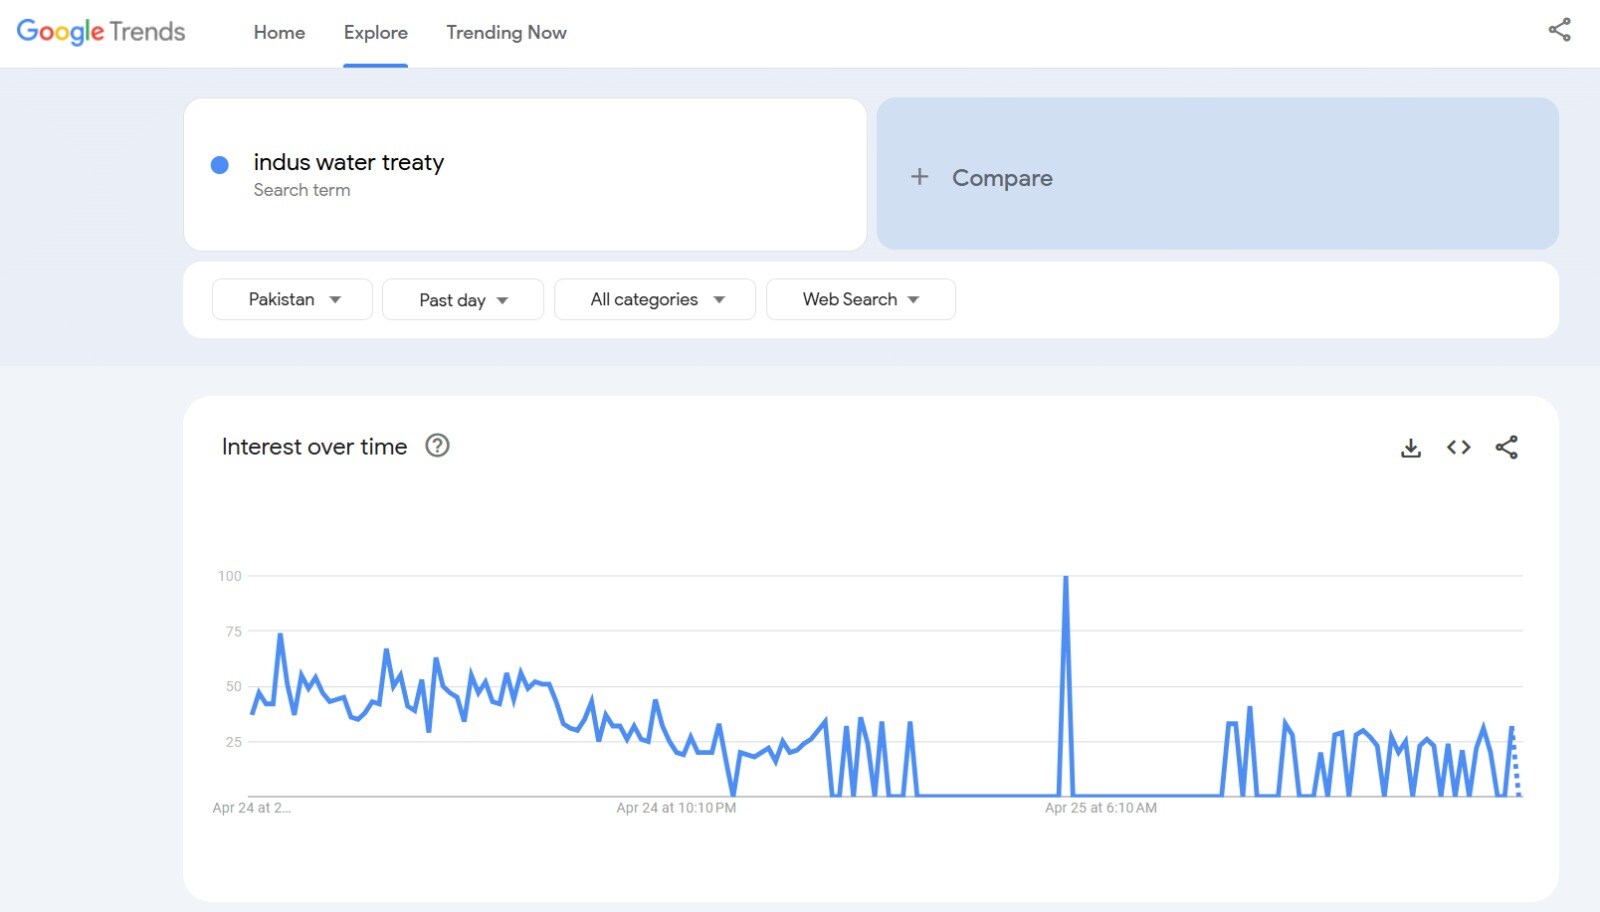The height and width of the screenshot is (912, 1600).
Task: Click the plus icon beside Compare
Action: 919,177
